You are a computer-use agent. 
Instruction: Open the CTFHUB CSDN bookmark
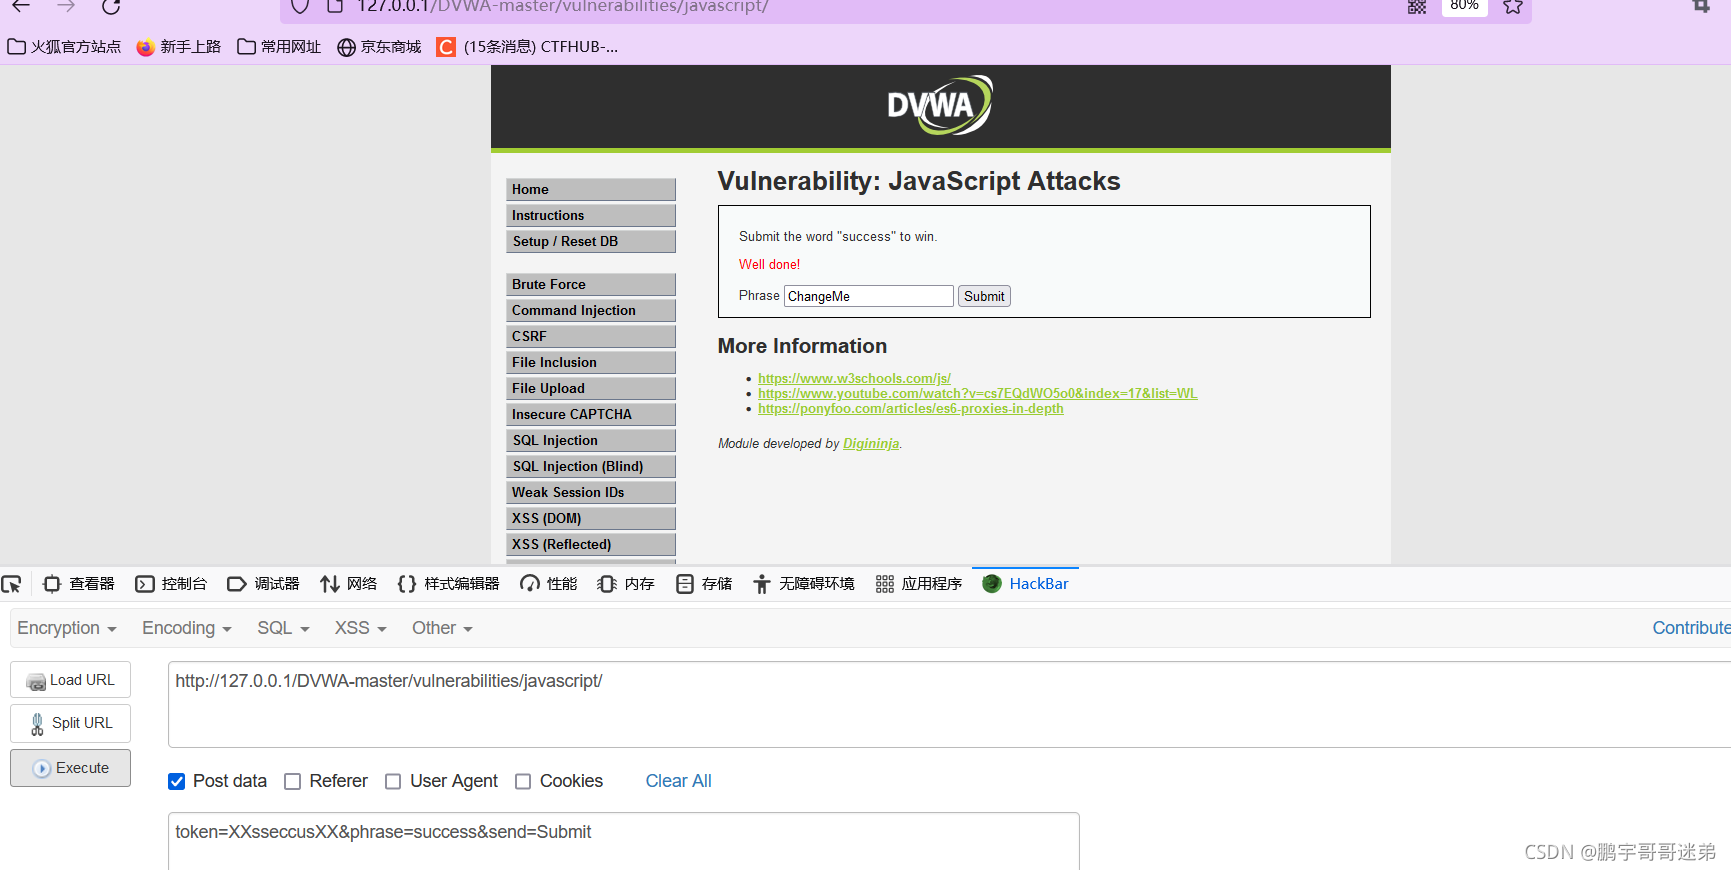[527, 47]
